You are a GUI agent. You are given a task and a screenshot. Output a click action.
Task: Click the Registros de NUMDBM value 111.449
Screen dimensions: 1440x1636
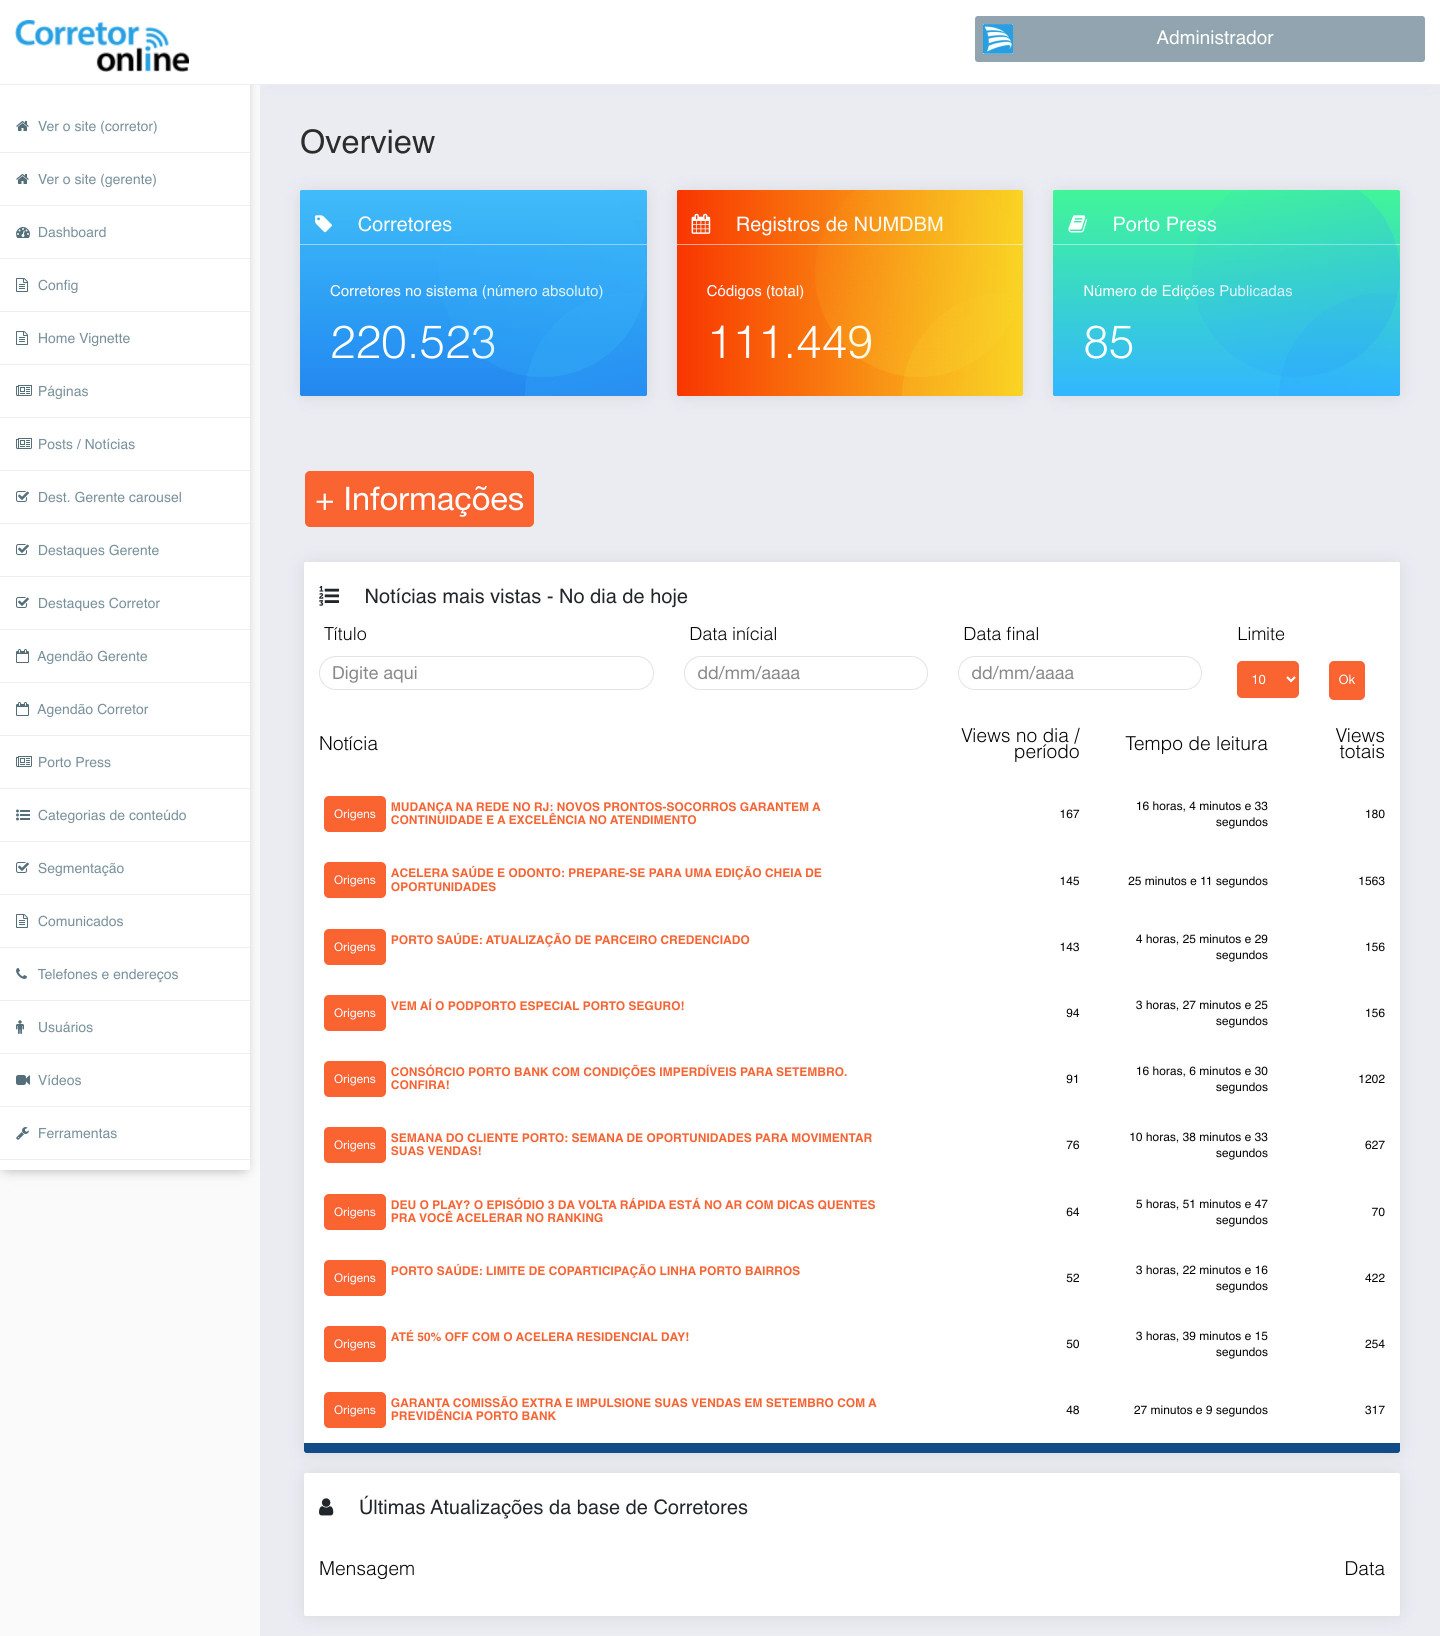(x=790, y=343)
